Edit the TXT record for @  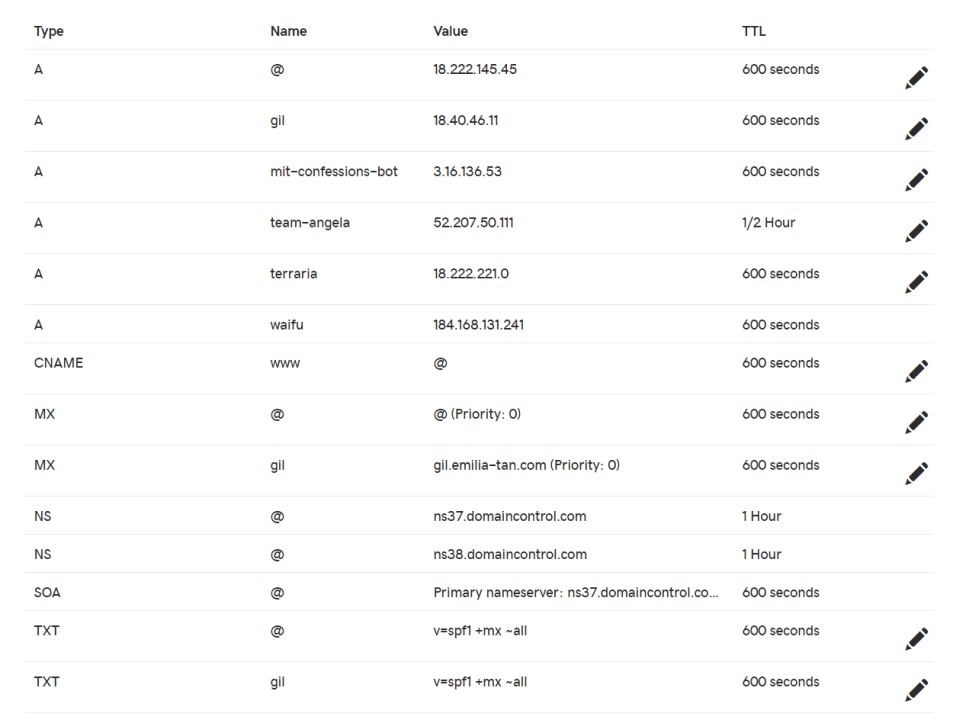[x=916, y=639]
